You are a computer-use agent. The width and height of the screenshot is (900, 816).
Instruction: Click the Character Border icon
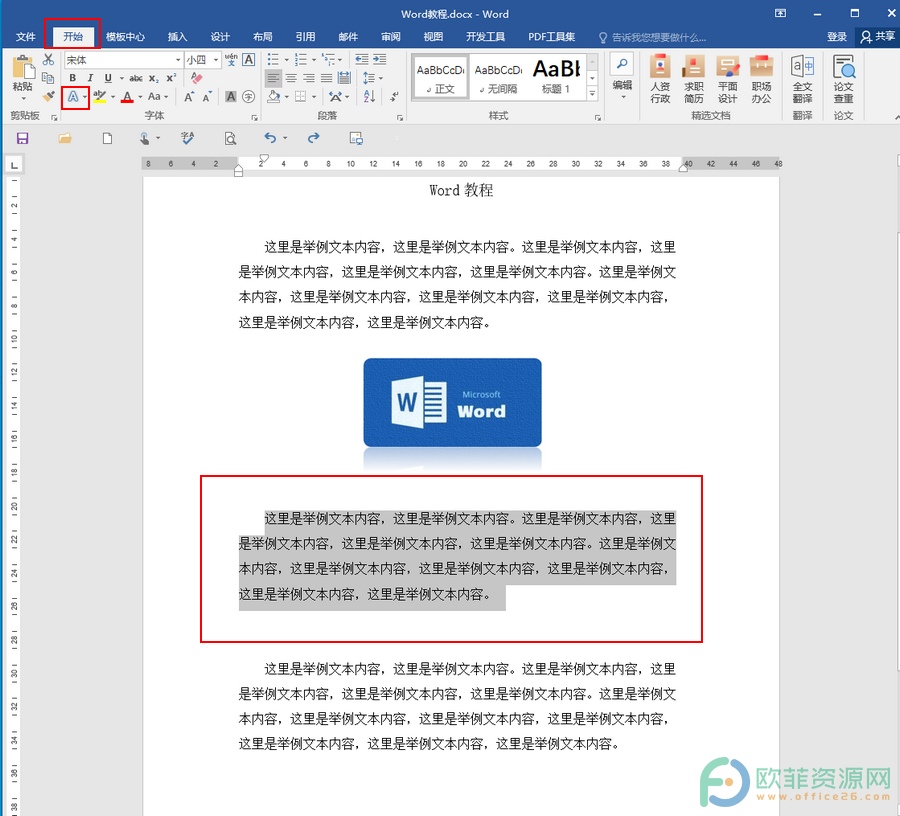(249, 60)
